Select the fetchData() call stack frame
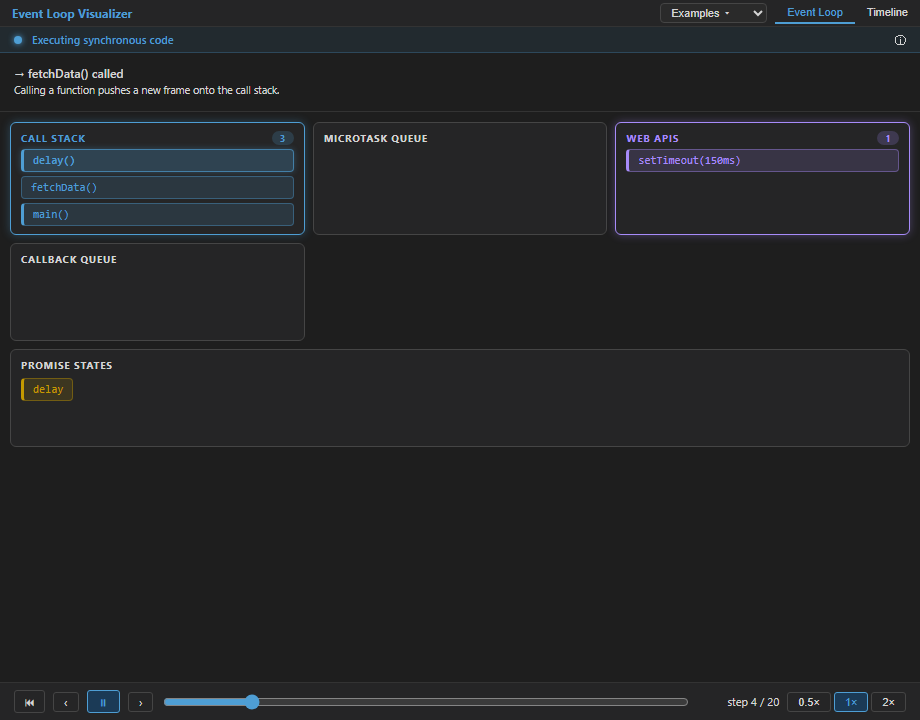Viewport: 920px width, 720px height. (x=157, y=187)
